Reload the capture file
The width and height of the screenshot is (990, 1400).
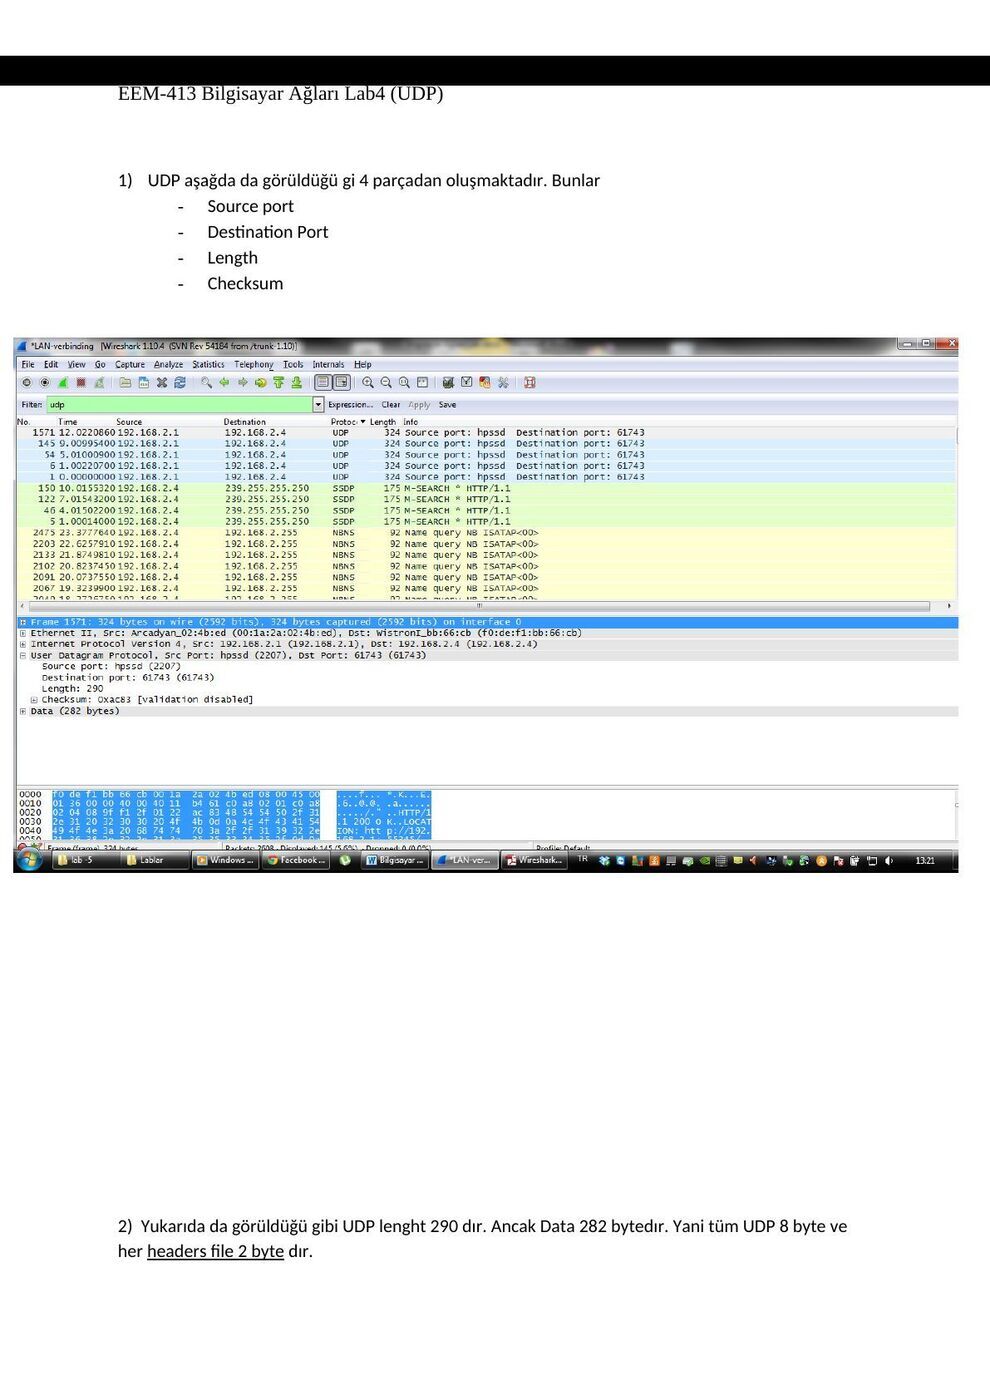point(180,383)
